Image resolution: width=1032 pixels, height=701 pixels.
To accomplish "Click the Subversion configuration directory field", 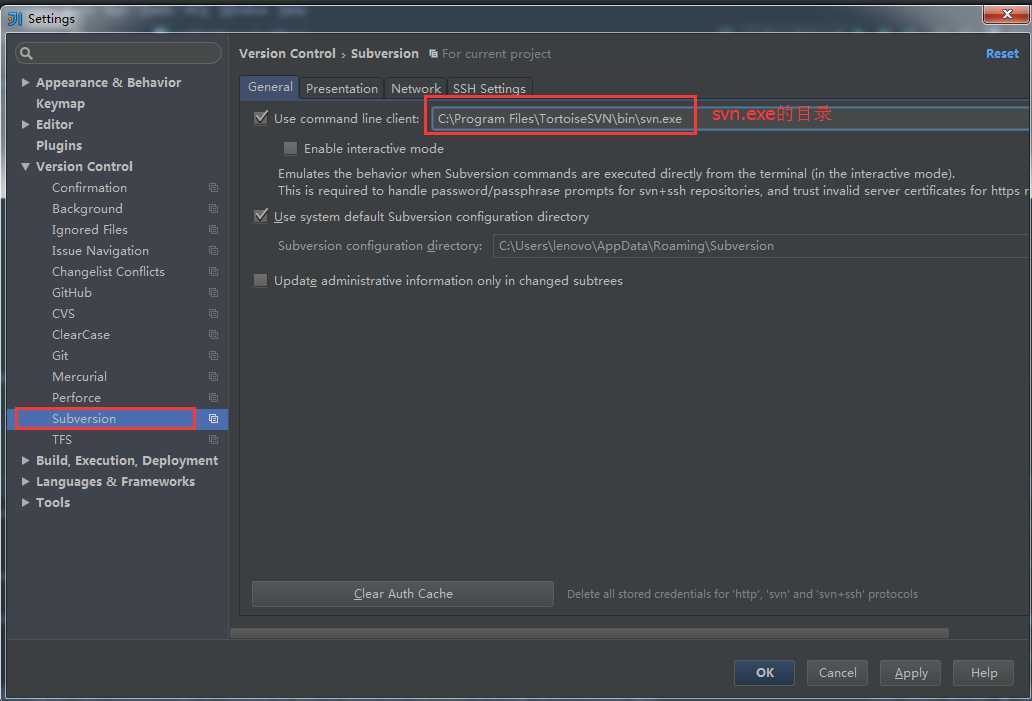I will point(761,246).
